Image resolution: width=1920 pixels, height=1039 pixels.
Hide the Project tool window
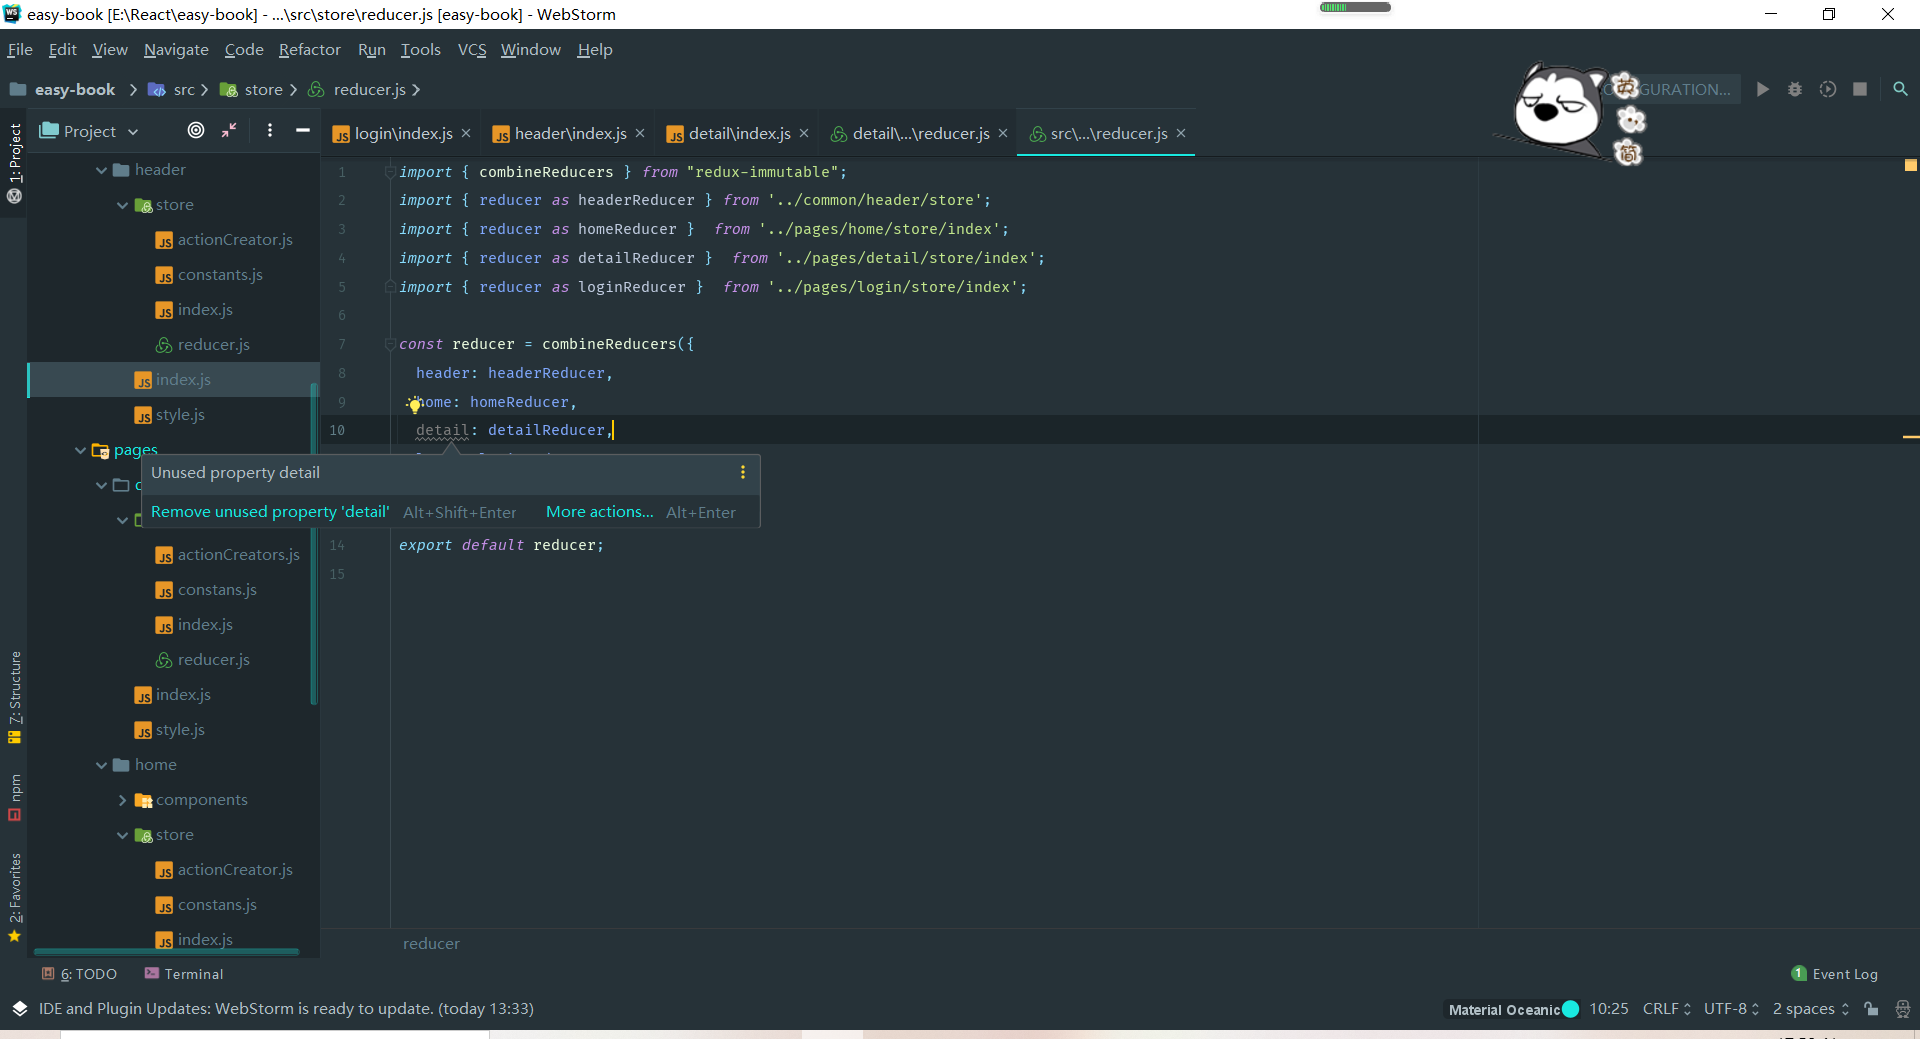(x=302, y=130)
